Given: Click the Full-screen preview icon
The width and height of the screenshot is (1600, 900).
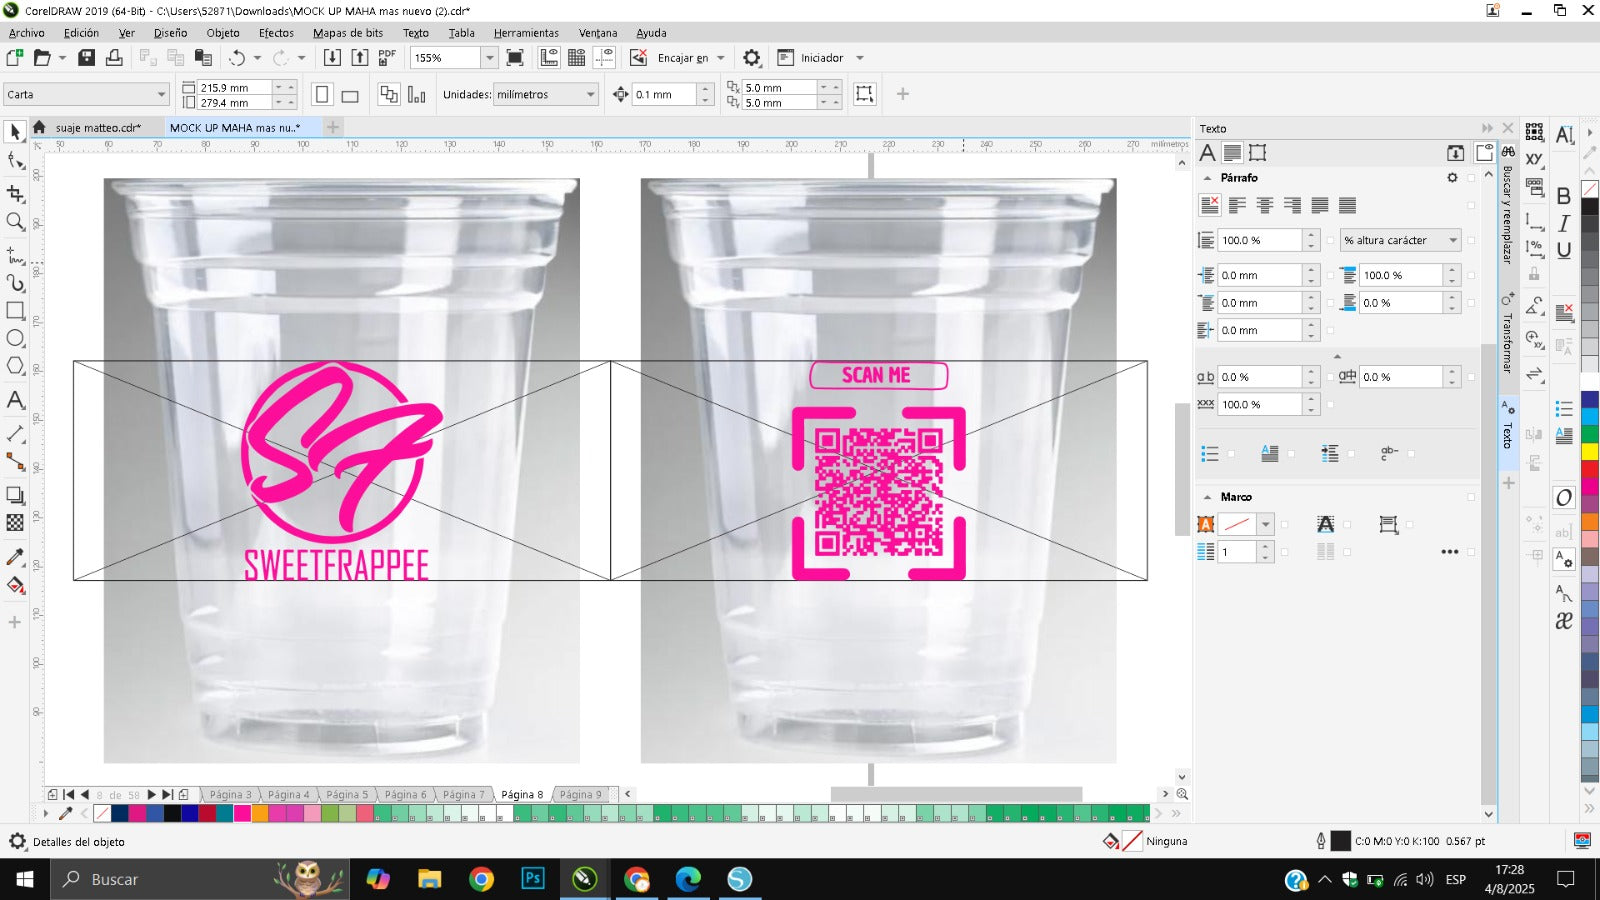Looking at the screenshot, I should point(515,58).
